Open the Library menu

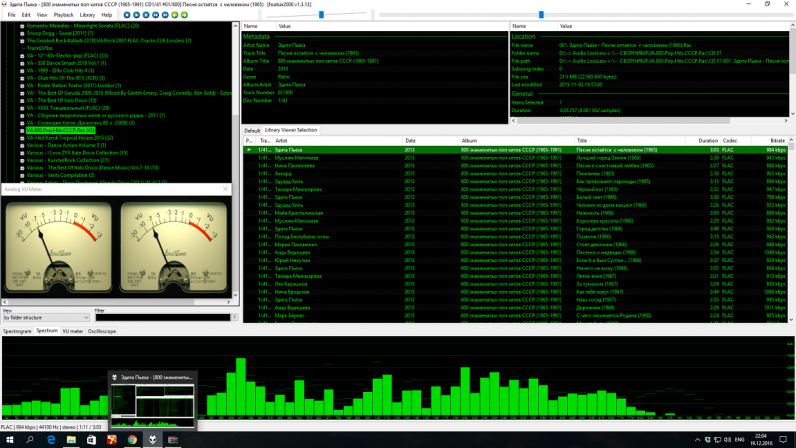coord(87,15)
